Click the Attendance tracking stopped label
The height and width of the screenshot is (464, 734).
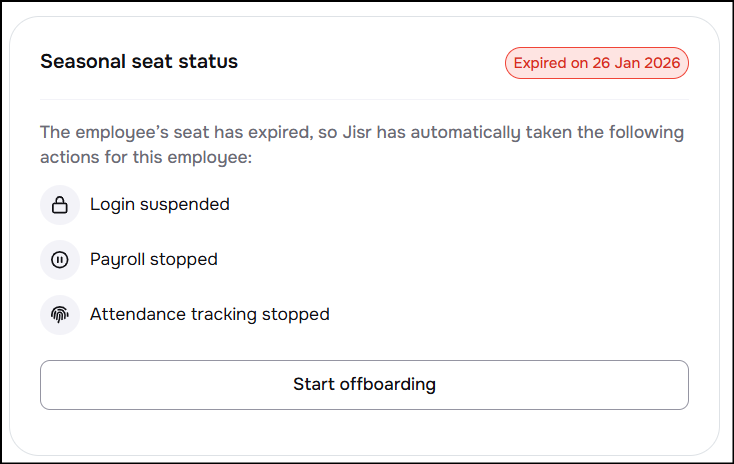pos(210,314)
